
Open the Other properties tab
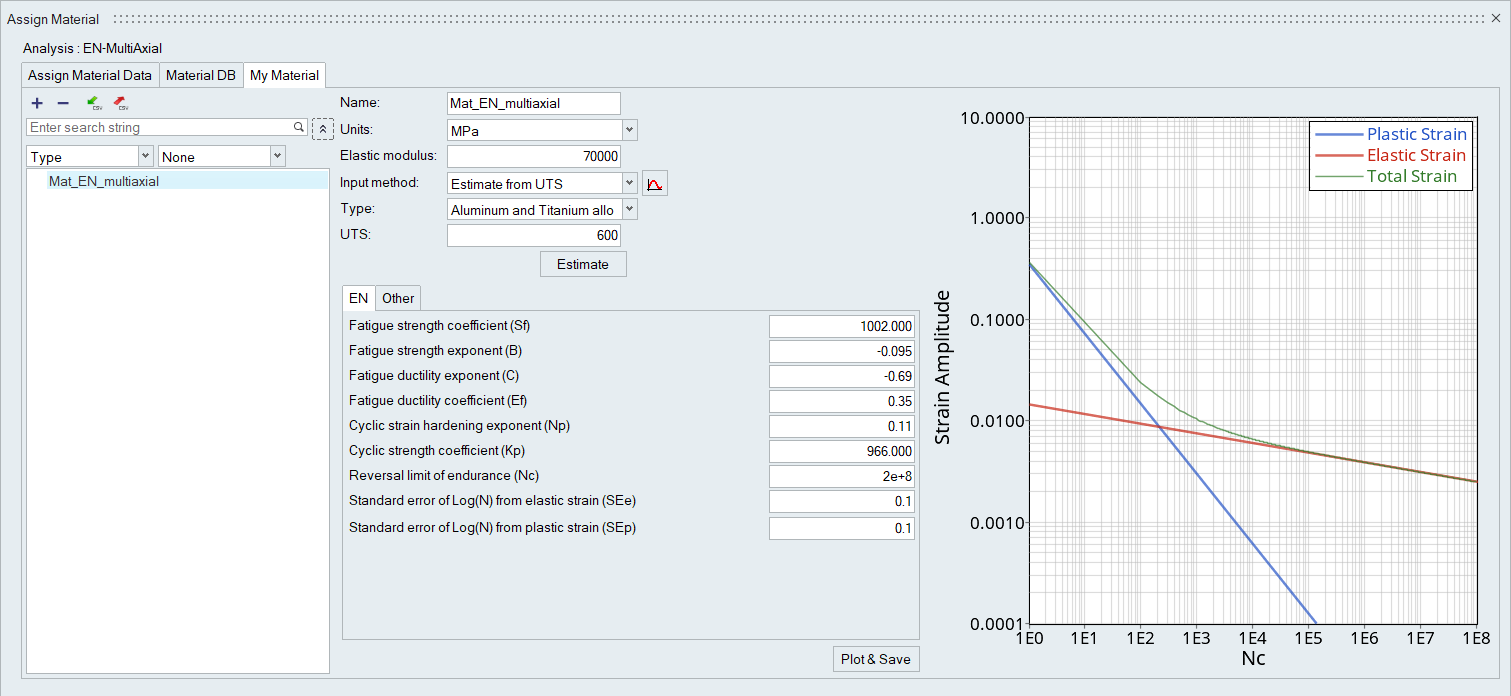click(x=398, y=298)
